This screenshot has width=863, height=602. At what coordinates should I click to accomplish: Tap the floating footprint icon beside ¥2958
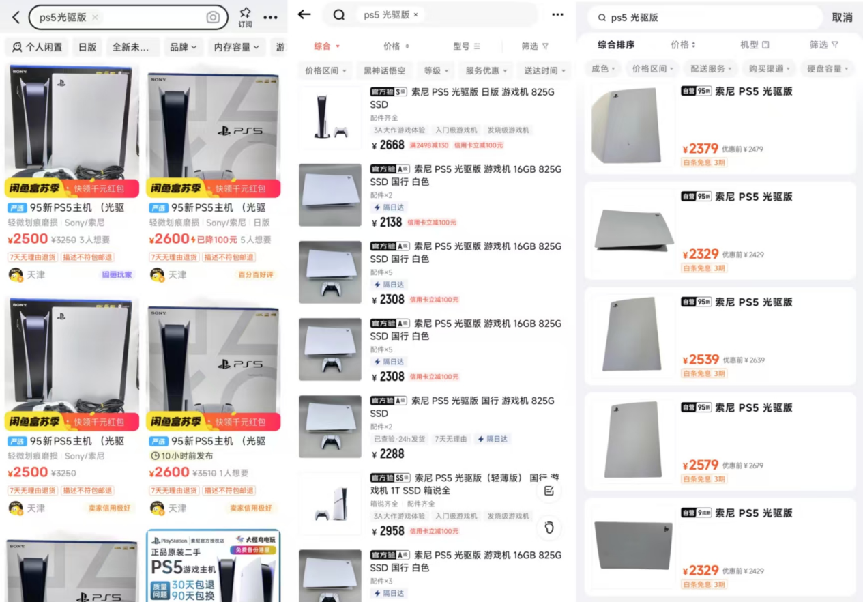point(549,528)
